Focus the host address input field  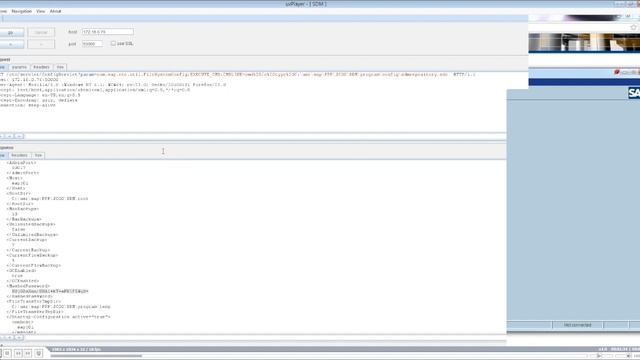[x=107, y=32]
